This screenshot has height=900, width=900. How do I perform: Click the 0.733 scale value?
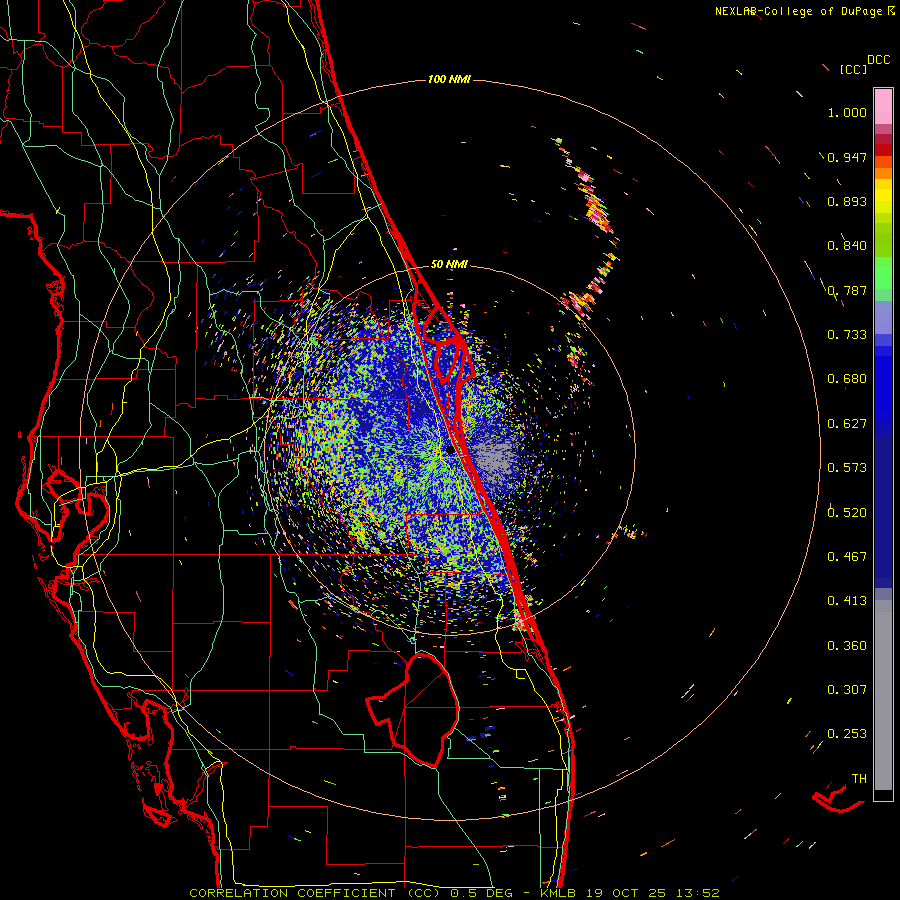[847, 335]
